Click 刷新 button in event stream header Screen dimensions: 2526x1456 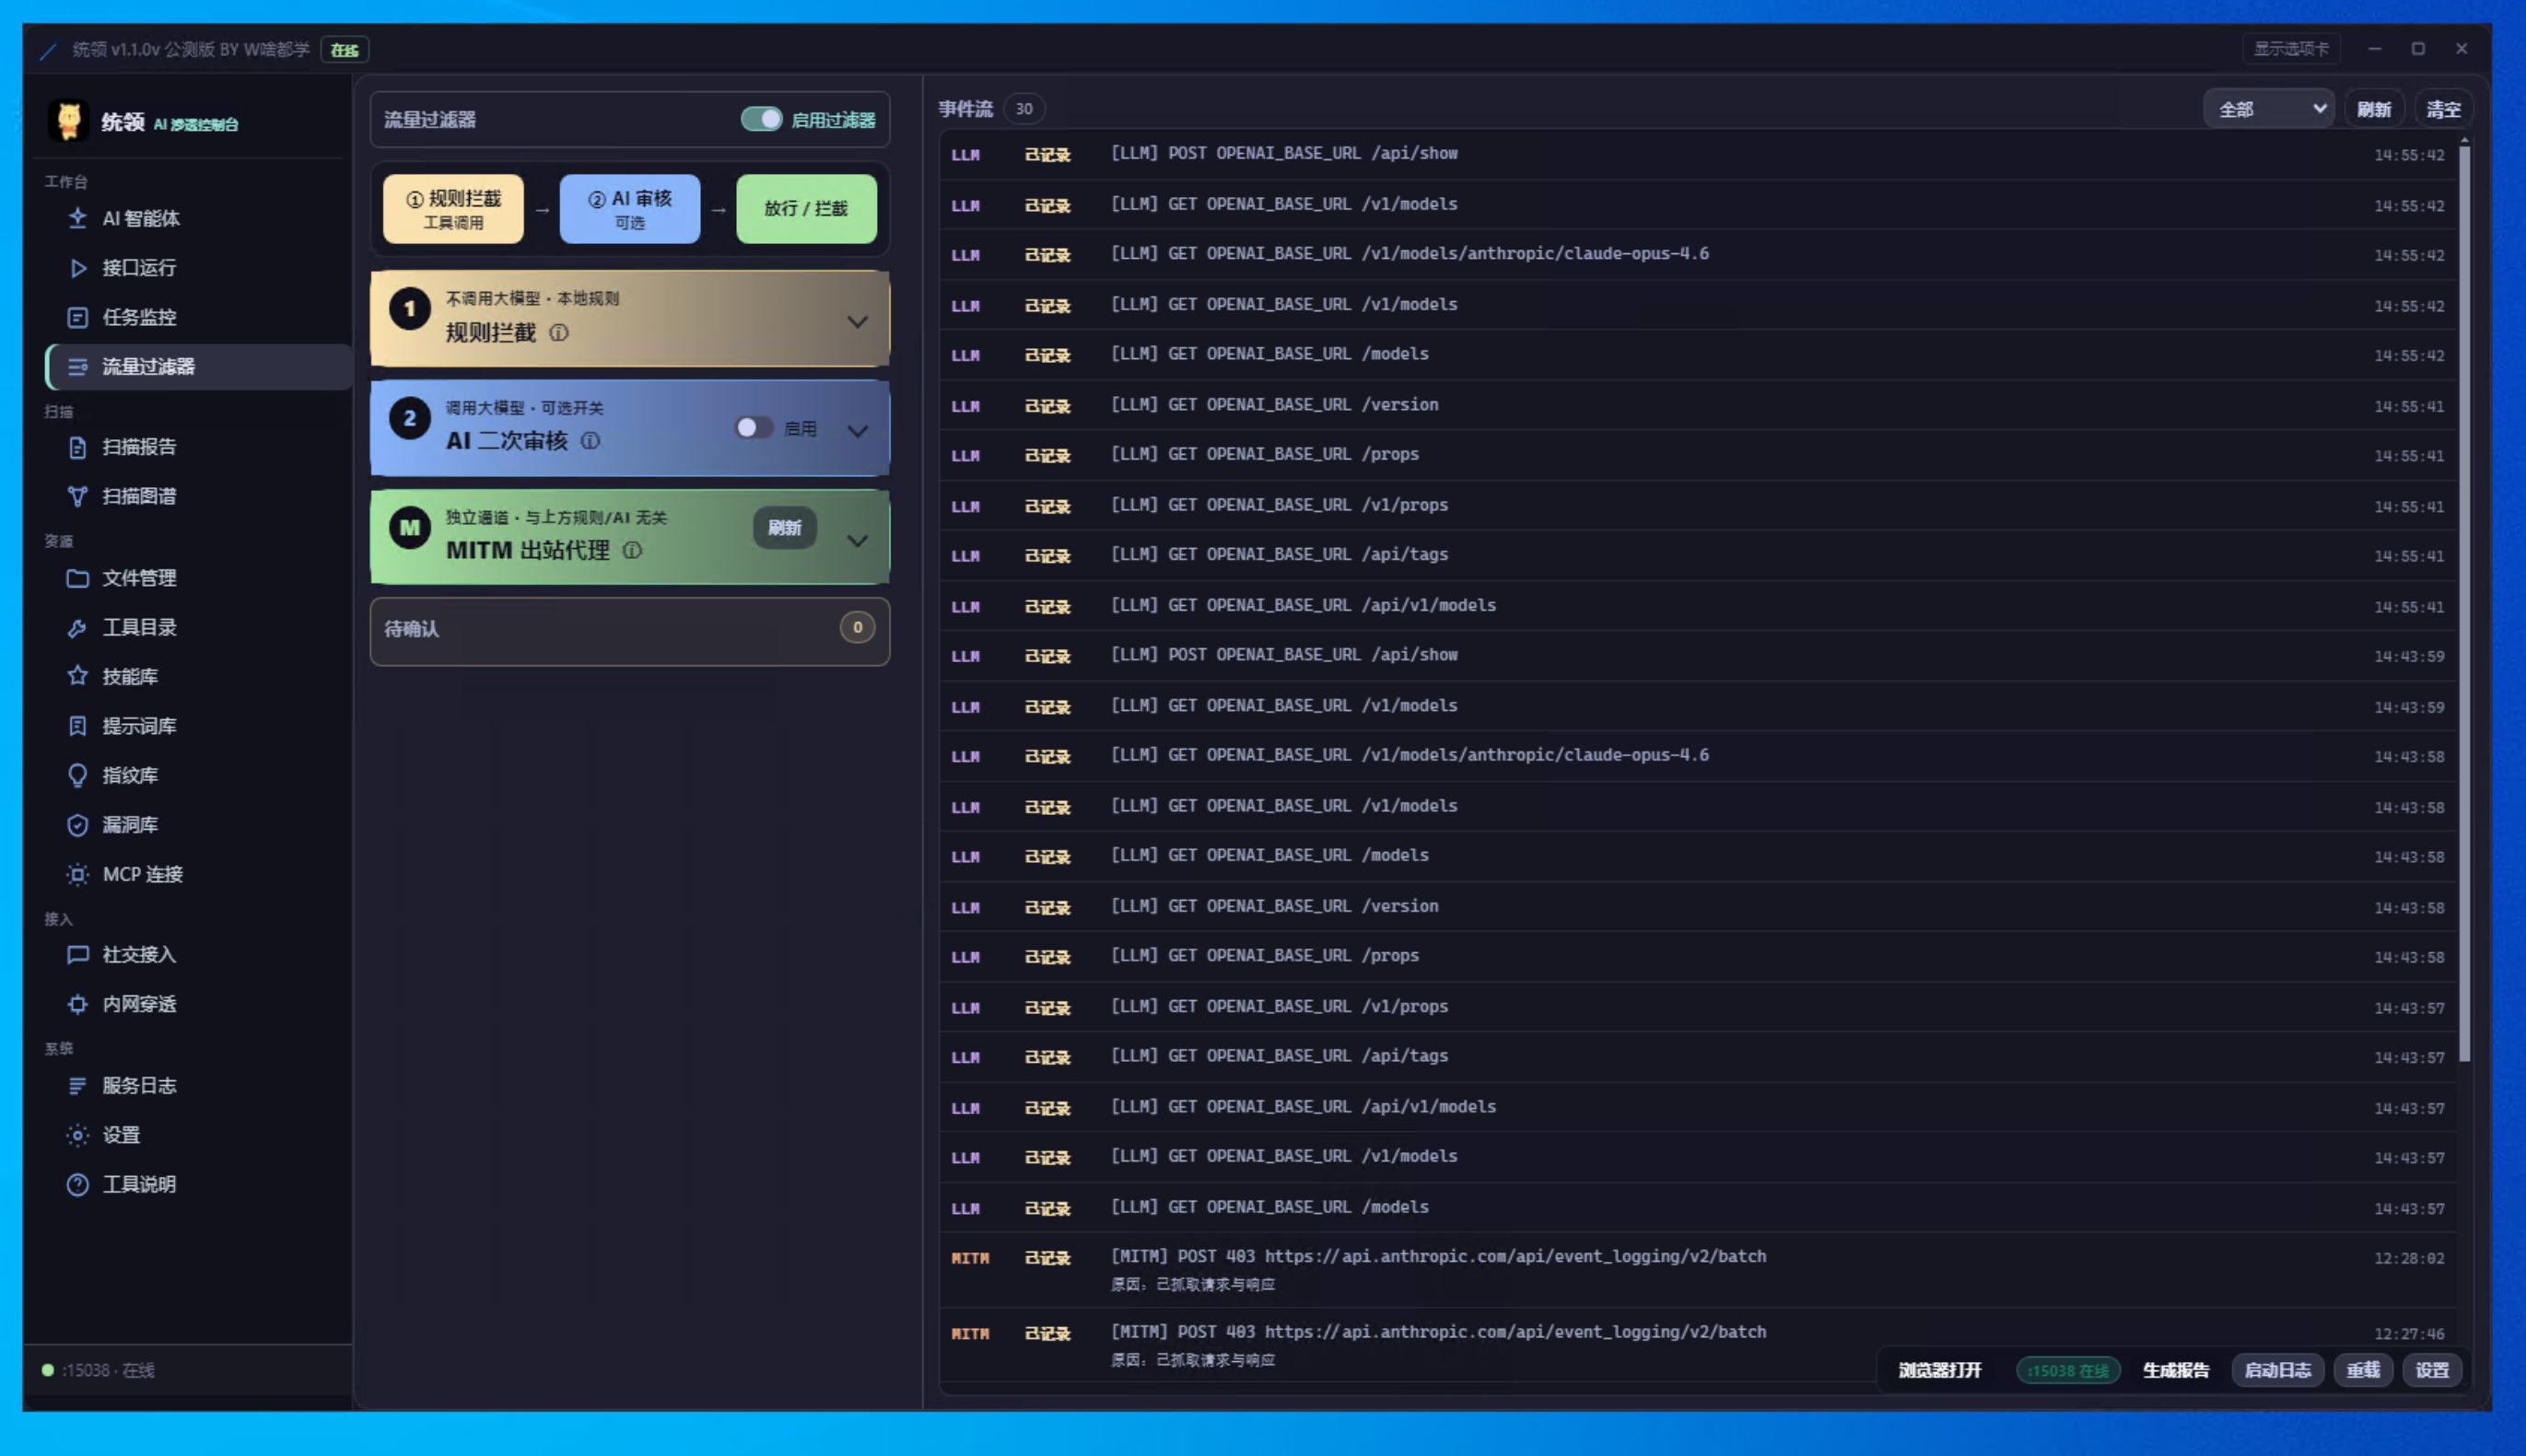click(x=2374, y=109)
